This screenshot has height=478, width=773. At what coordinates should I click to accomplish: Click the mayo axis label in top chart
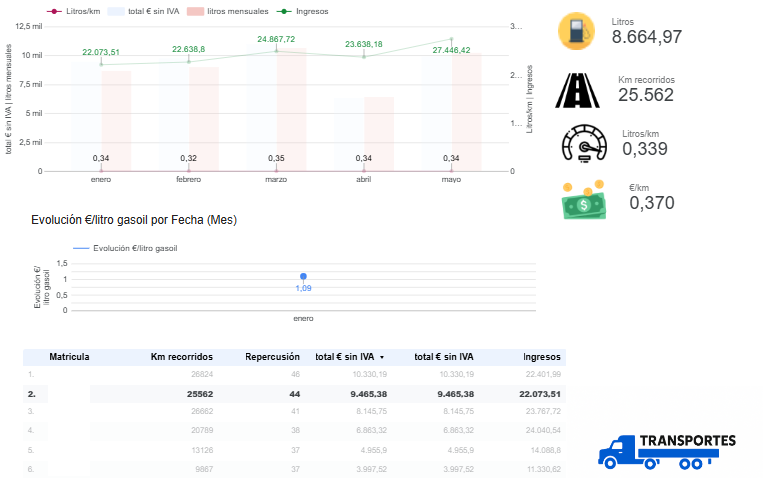click(x=451, y=179)
